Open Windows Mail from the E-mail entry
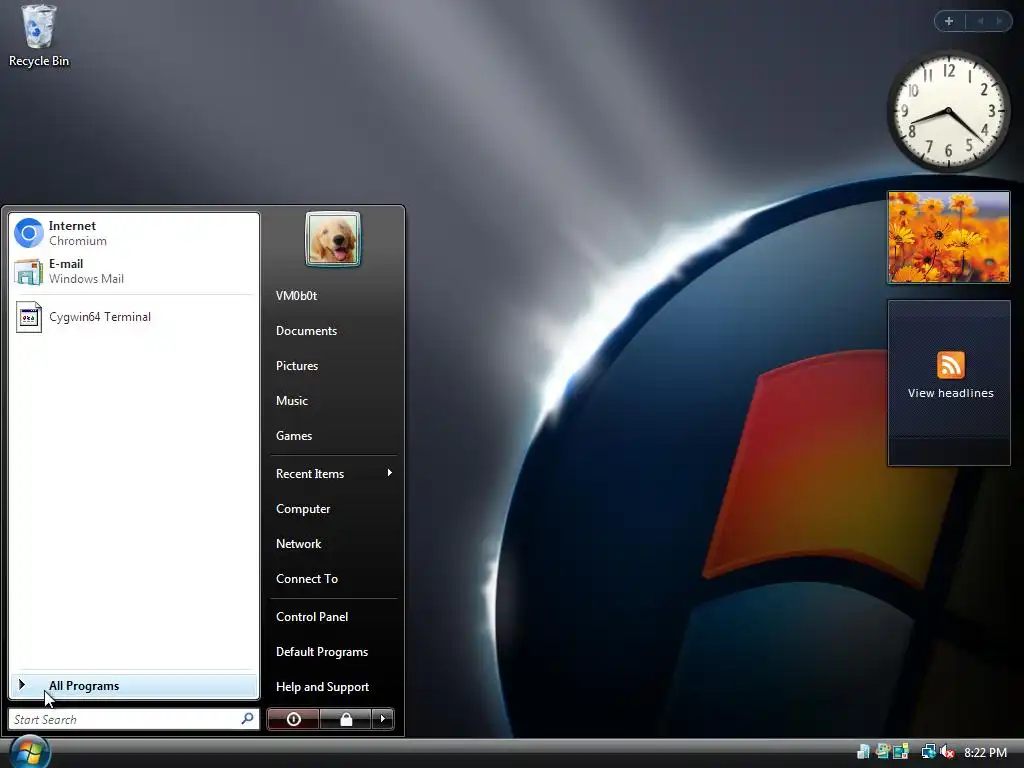 coord(134,271)
